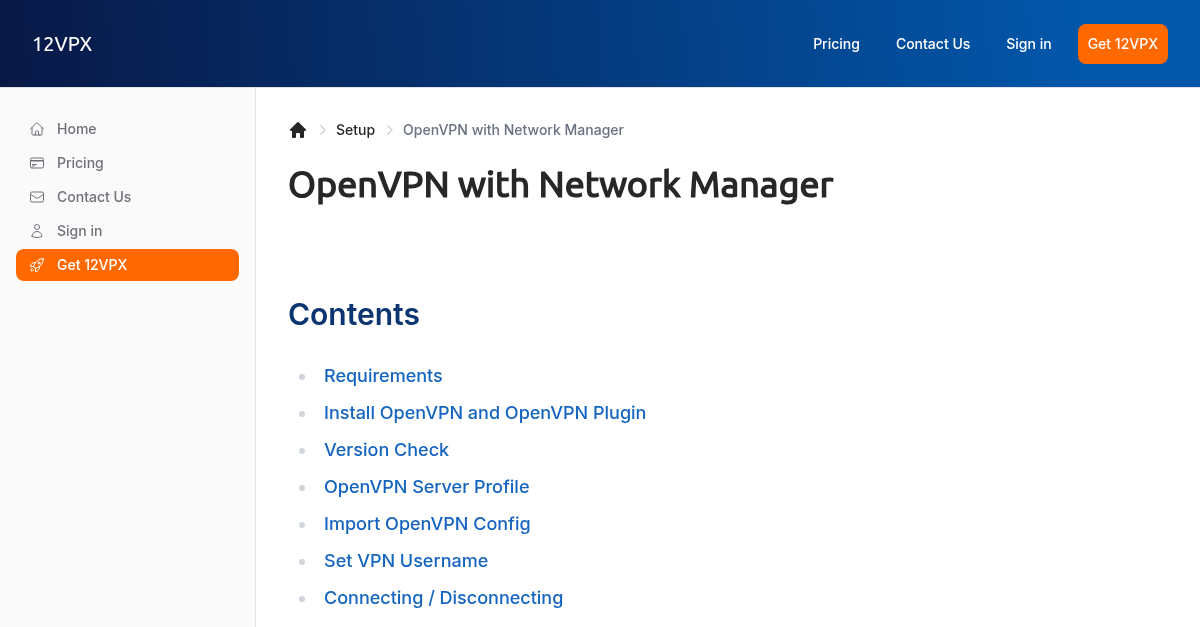Viewport: 1200px width, 627px height.
Task: Click the Import OpenVPN Config link
Action: (x=427, y=524)
